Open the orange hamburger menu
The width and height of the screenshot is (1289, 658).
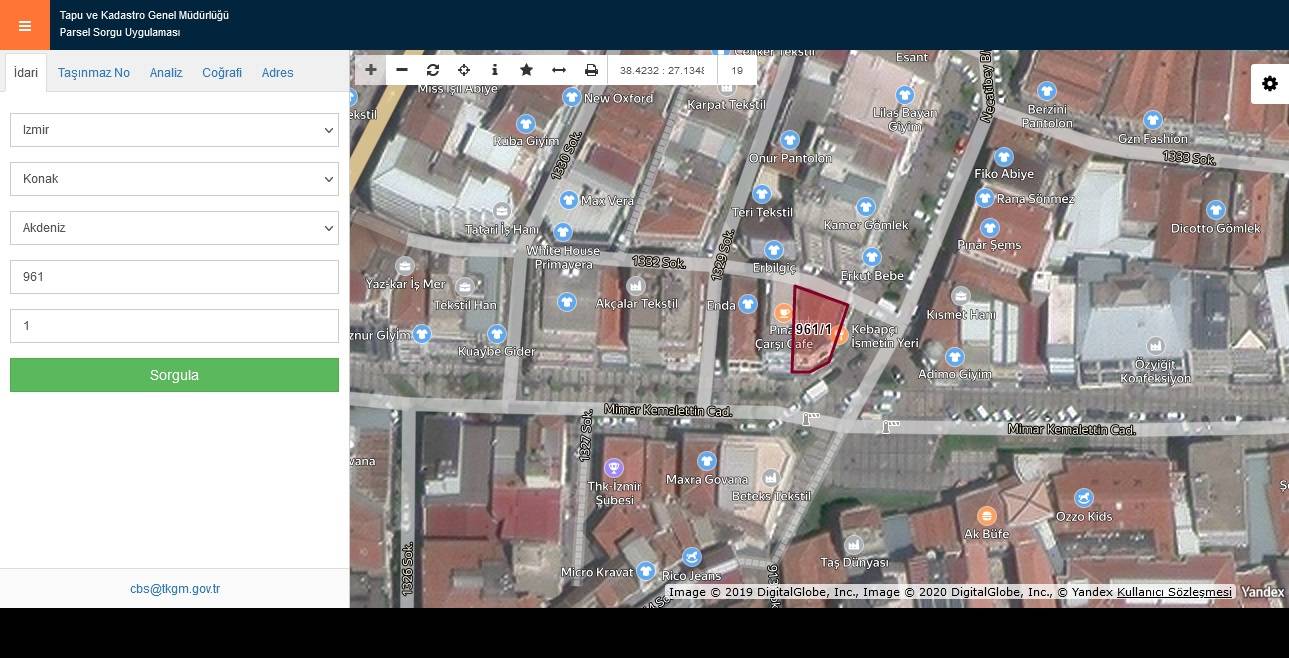point(25,26)
